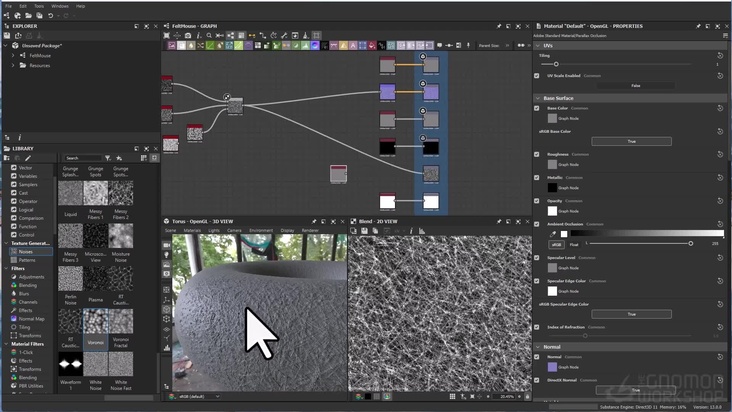Click the light bulb icon in 3D view
This screenshot has height=412, width=732.
point(167,256)
